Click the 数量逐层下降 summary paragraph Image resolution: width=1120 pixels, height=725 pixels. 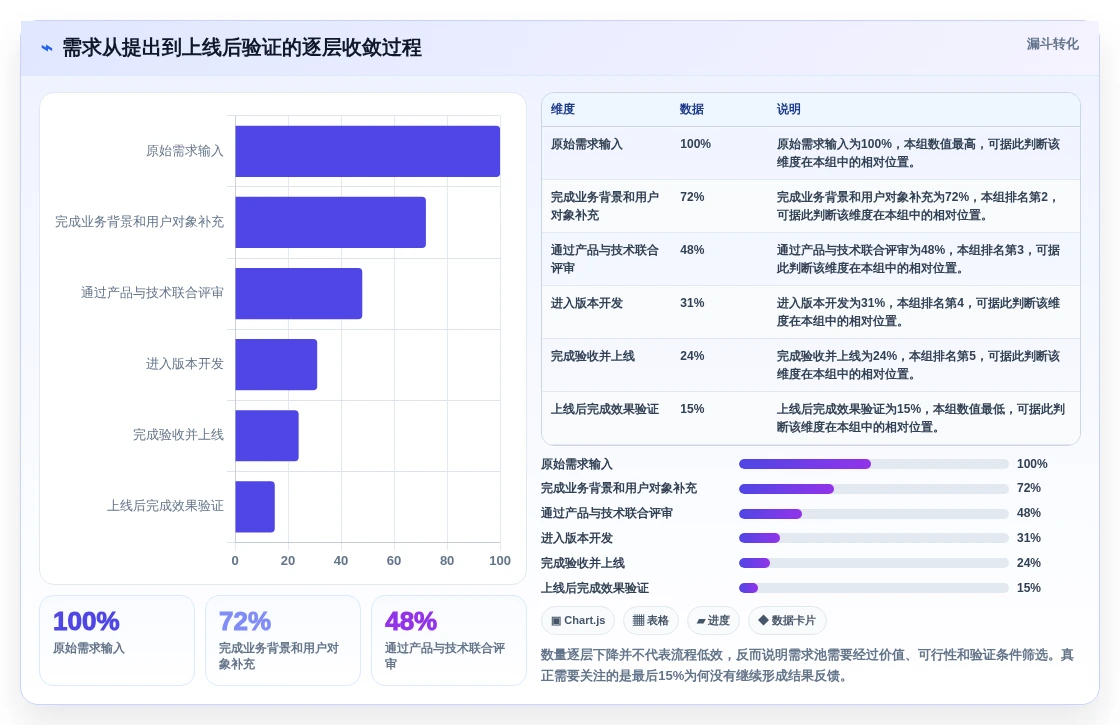(x=807, y=665)
